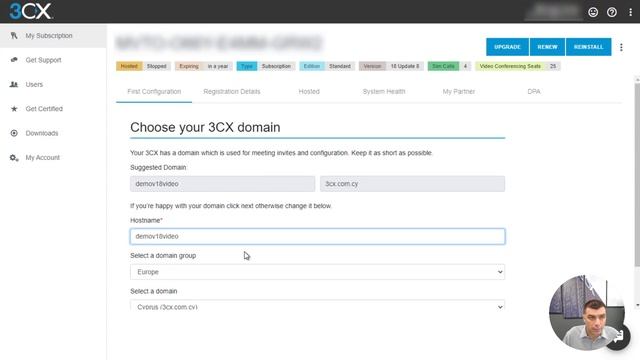640x360 pixels.
Task: Click the Get Certified star icon
Action: tap(14, 109)
